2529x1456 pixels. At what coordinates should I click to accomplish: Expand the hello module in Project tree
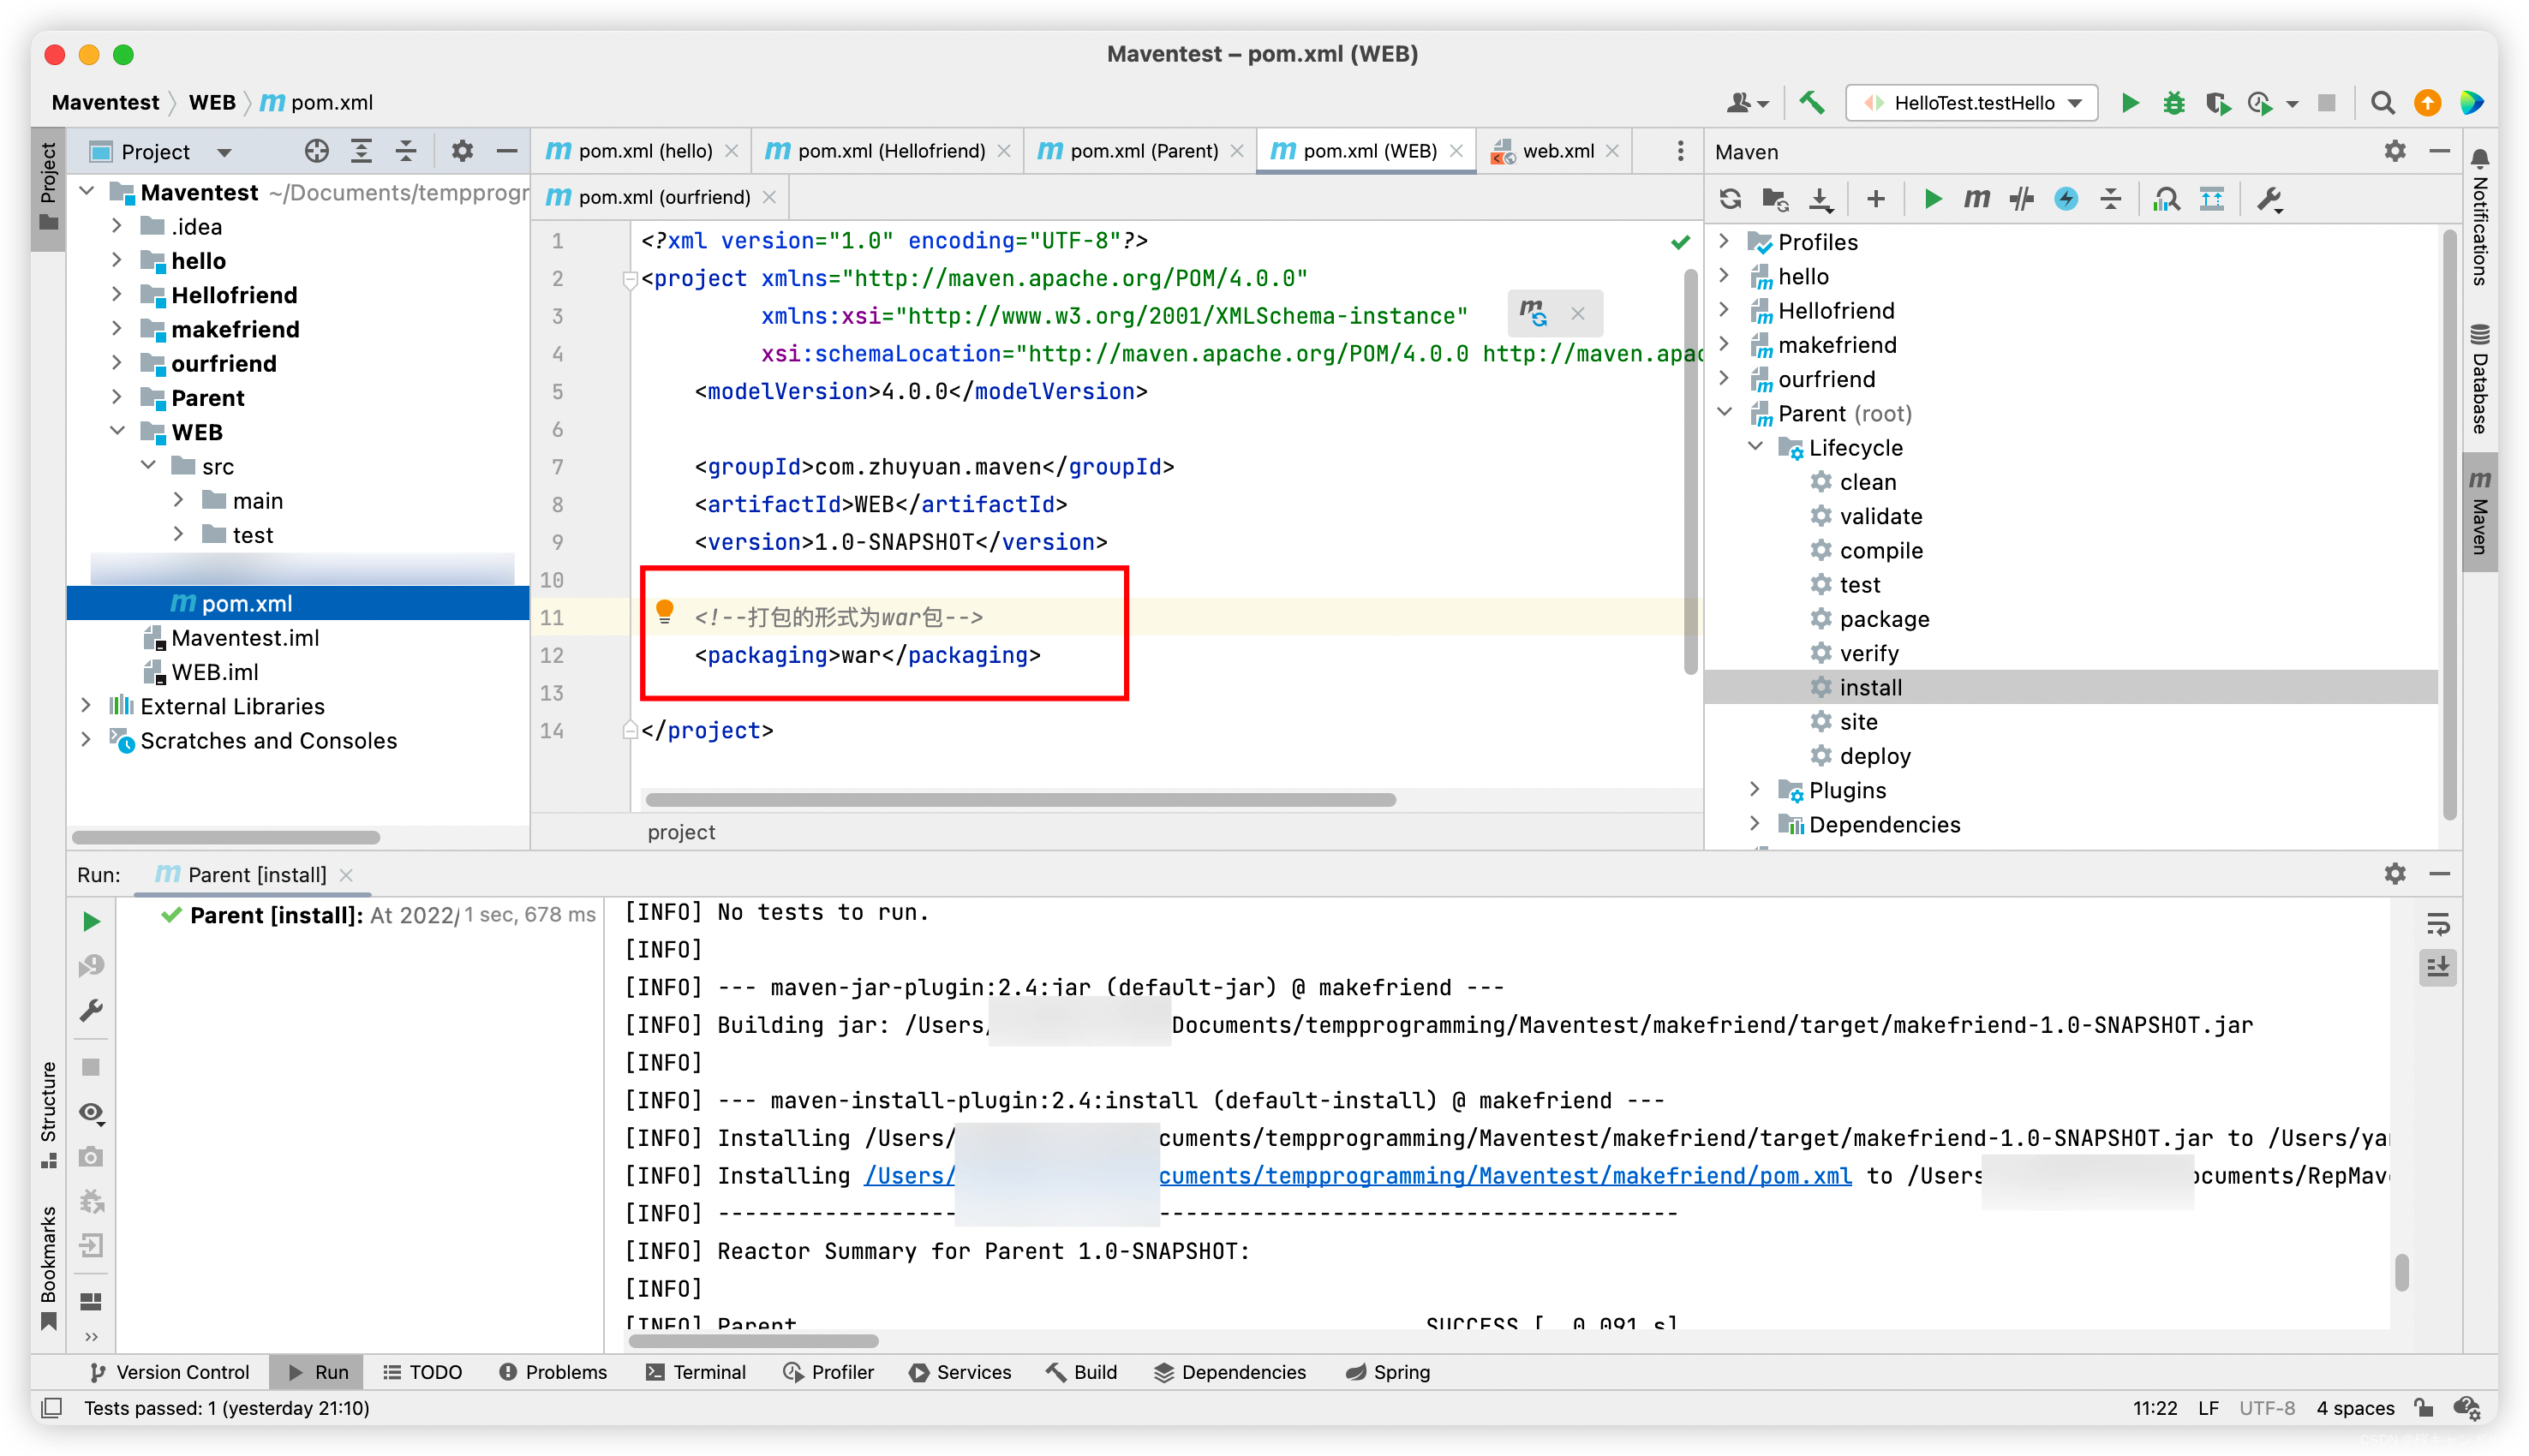pyautogui.click(x=117, y=260)
